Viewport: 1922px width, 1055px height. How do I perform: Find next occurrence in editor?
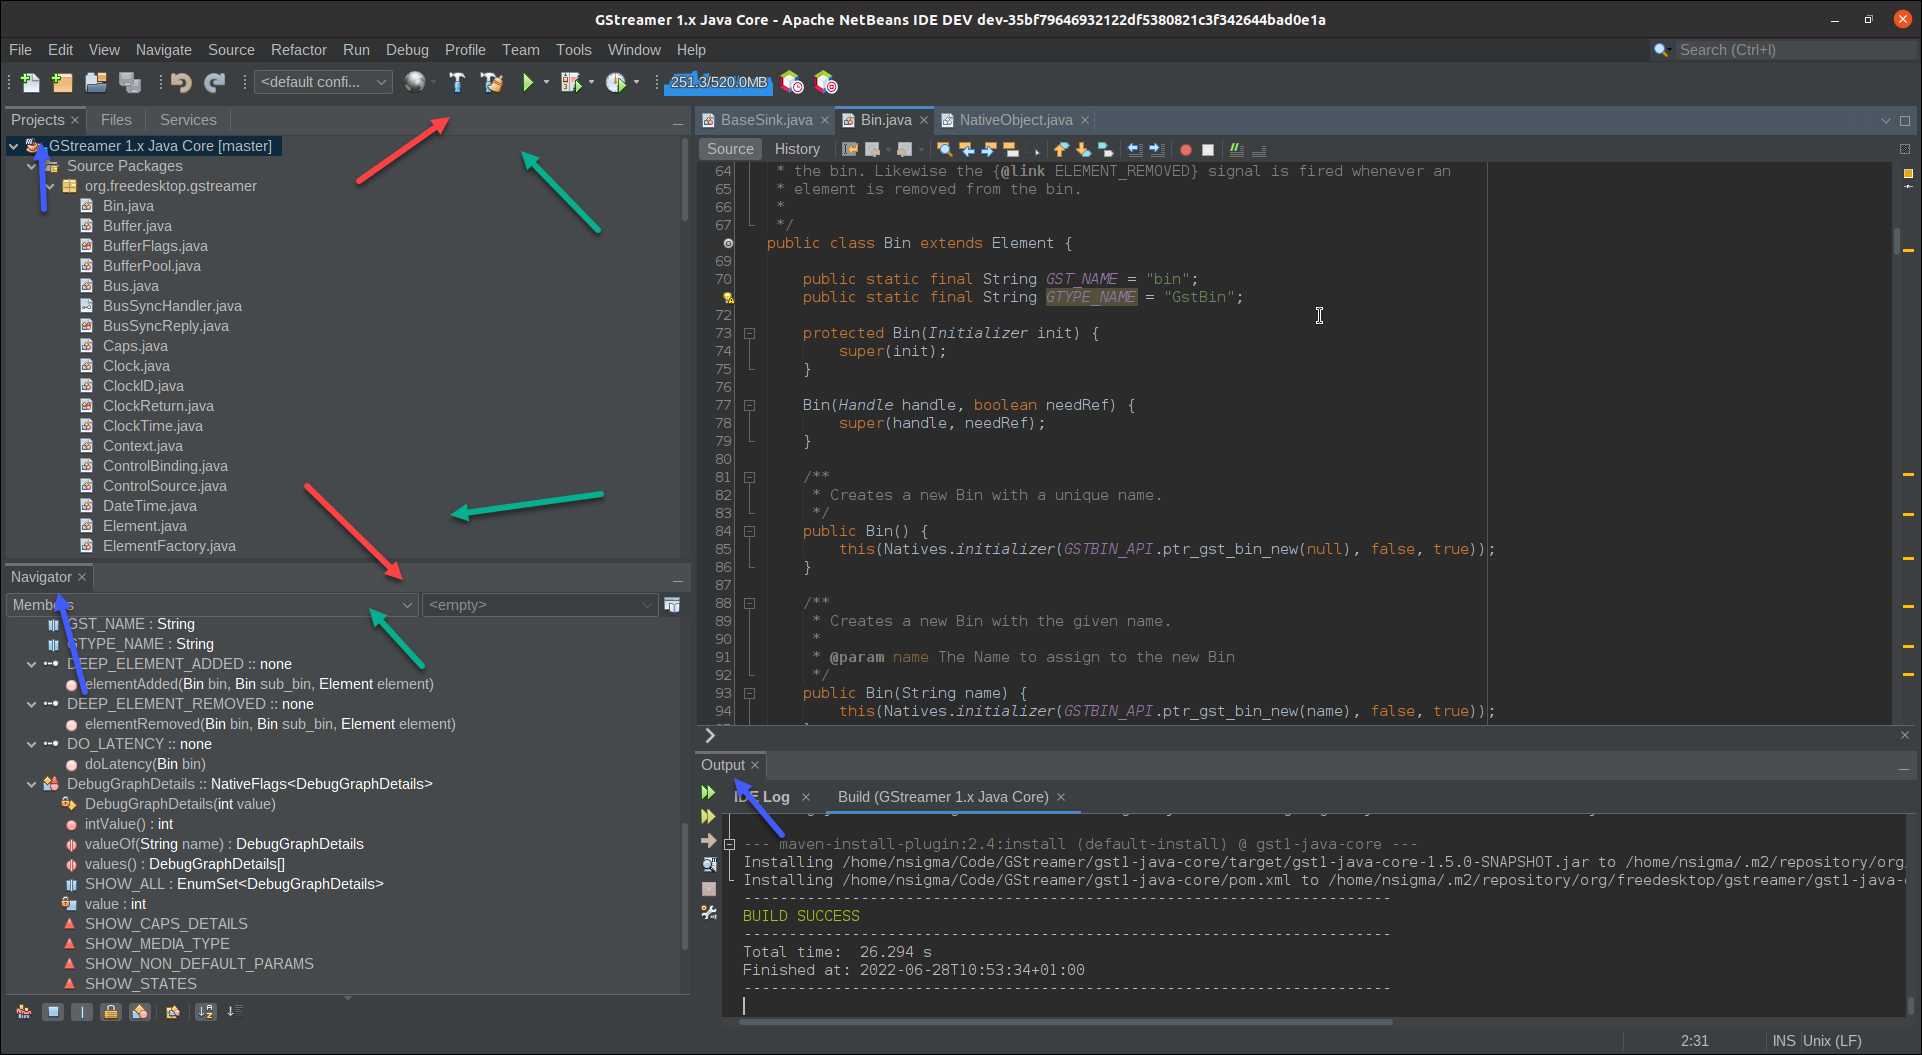click(989, 149)
